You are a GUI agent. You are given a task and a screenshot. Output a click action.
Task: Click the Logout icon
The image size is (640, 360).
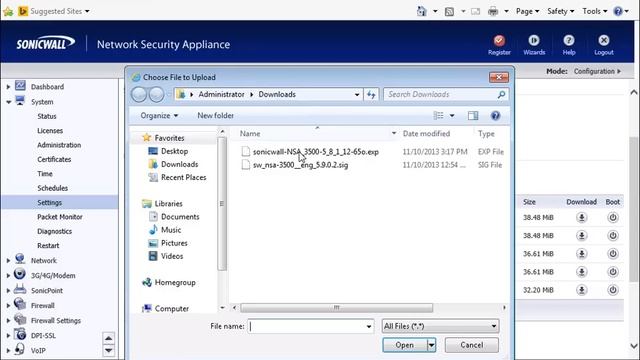(x=604, y=40)
